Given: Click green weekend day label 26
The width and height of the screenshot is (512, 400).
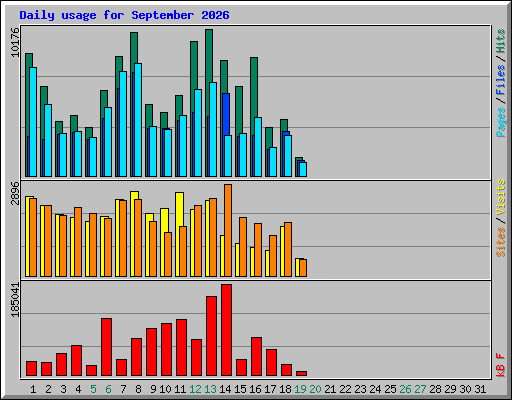Looking at the screenshot, I should (405, 389).
